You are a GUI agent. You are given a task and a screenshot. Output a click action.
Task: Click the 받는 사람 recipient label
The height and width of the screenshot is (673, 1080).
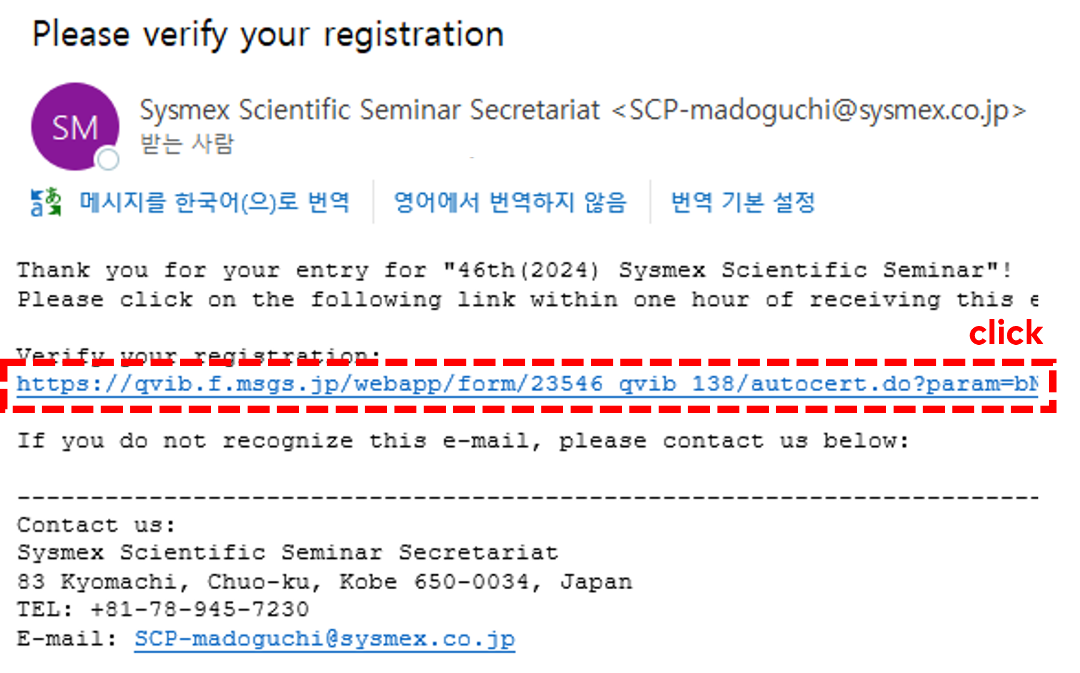point(187,145)
